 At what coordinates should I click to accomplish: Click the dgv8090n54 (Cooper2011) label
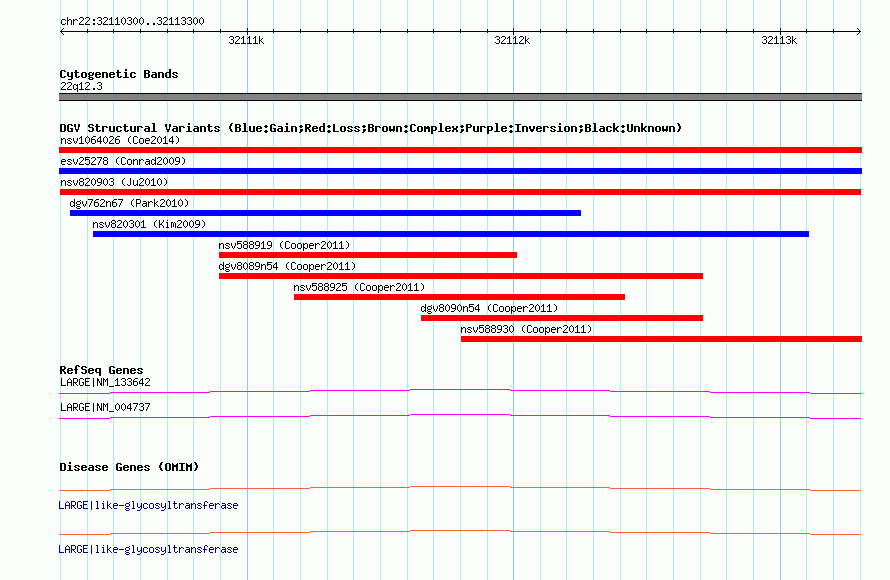coord(489,308)
